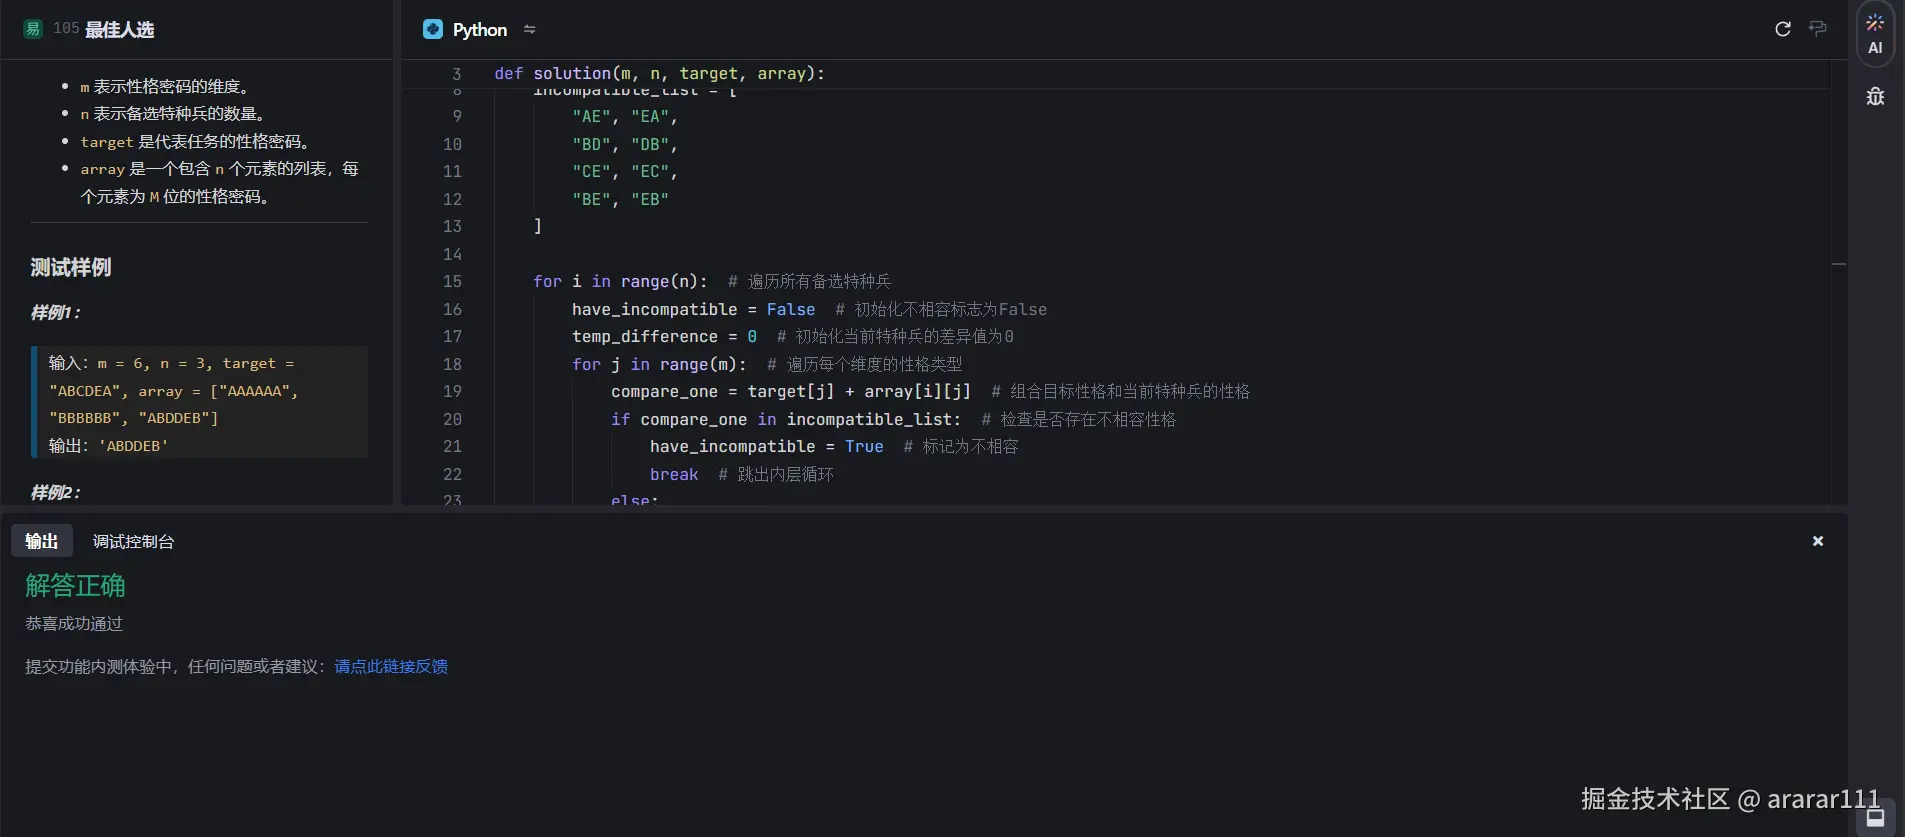This screenshot has width=1905, height=837.
Task: Open the language switch arrows next to Python
Action: pos(530,30)
